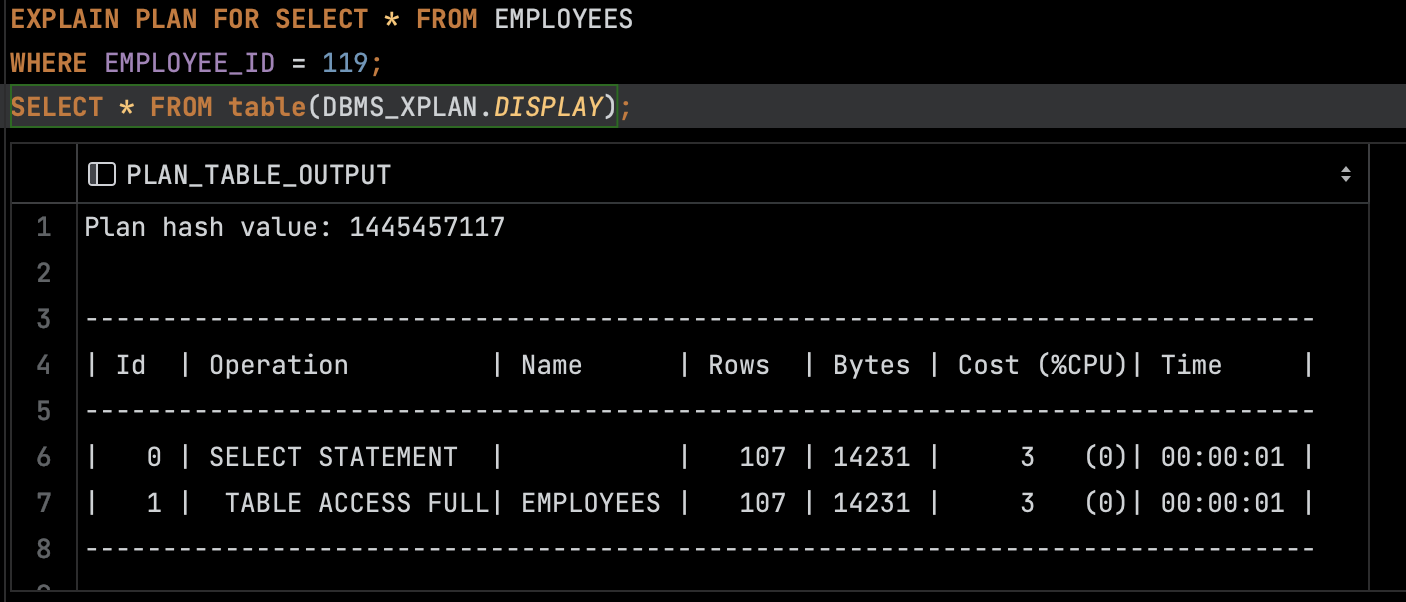Toggle sort arrows on PLAN_TABLE_OUTPUT column
Image resolution: width=1406 pixels, height=602 pixels.
[x=1346, y=175]
